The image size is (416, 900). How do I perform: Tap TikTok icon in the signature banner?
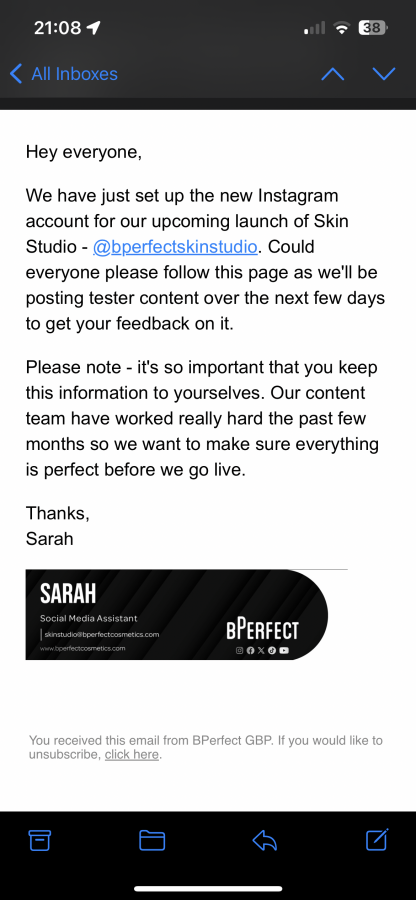(272, 650)
